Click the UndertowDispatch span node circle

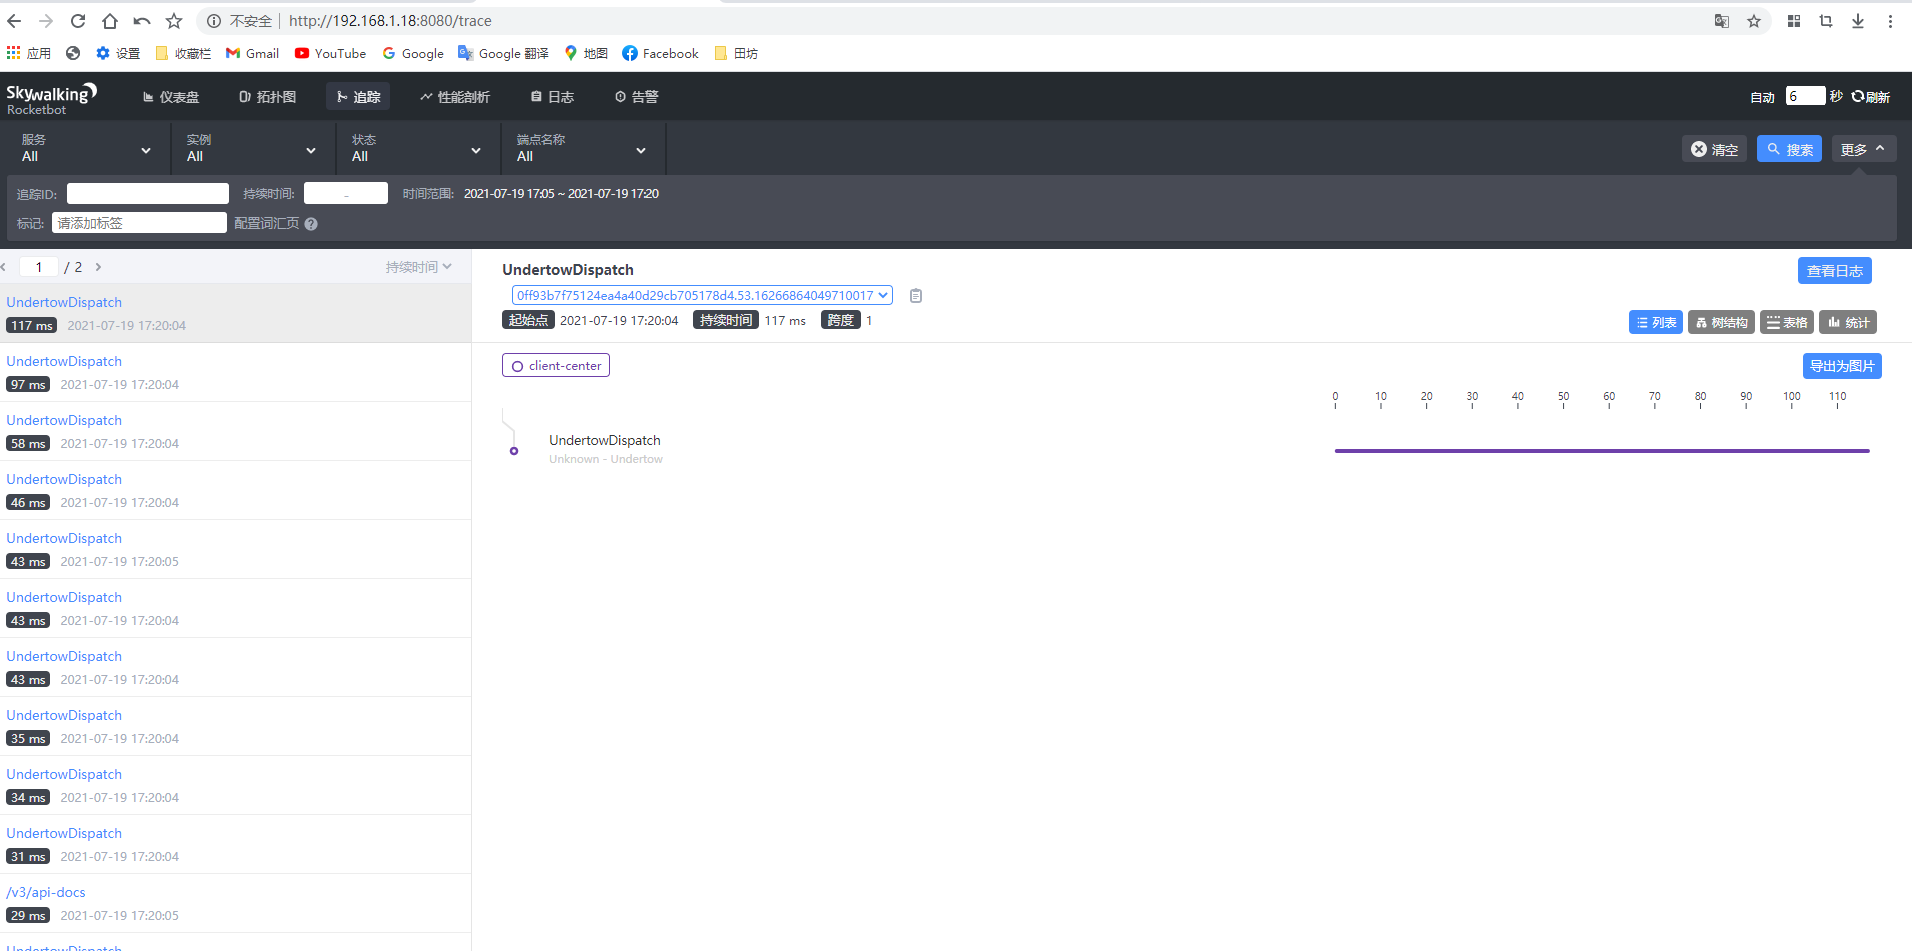click(514, 451)
